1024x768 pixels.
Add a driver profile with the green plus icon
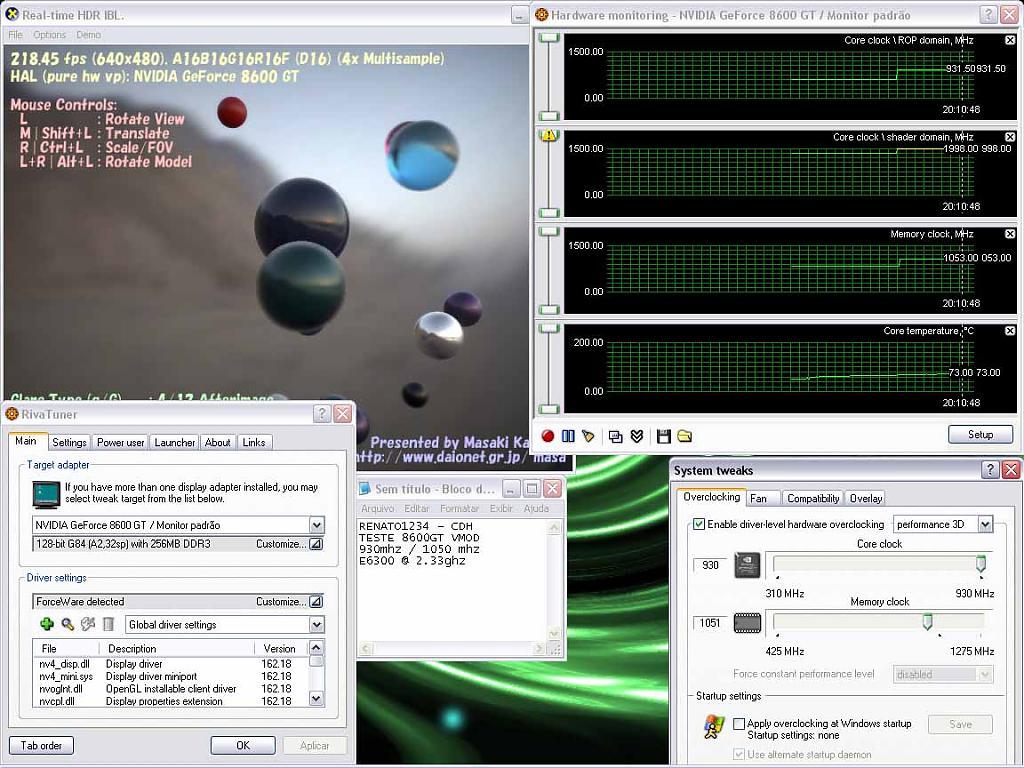(46, 624)
